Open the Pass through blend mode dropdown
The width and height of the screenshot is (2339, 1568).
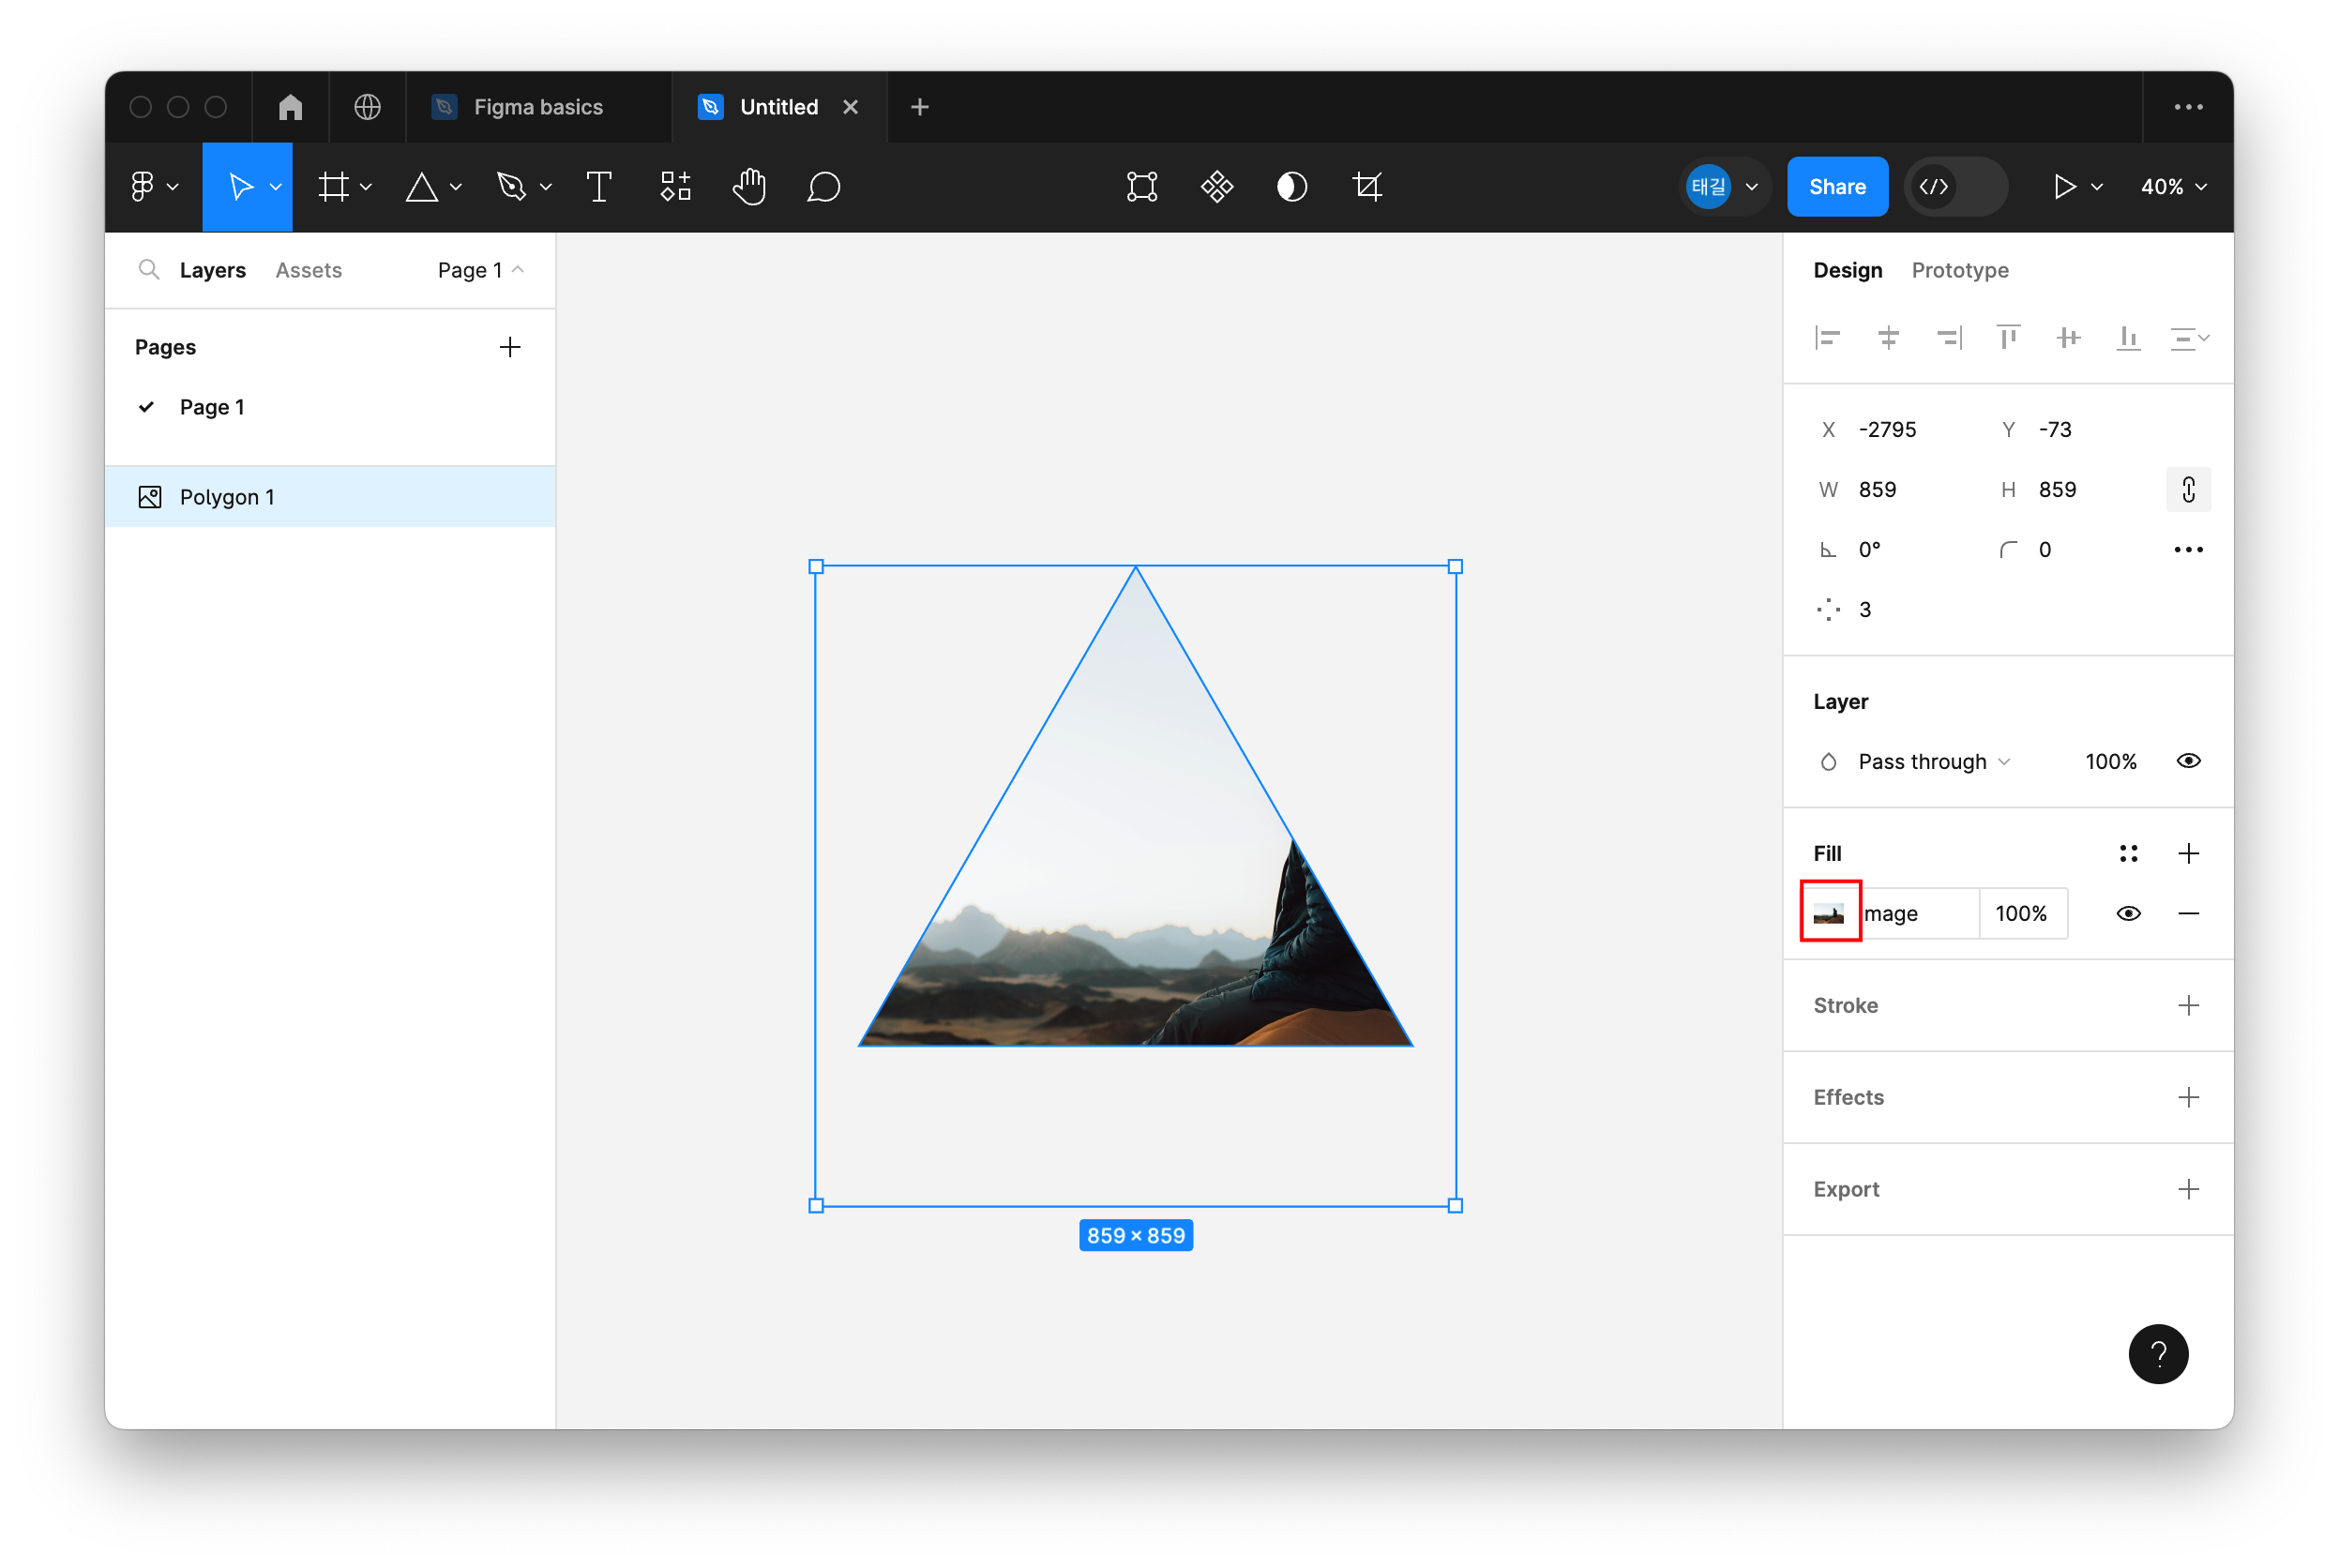[x=1932, y=762]
